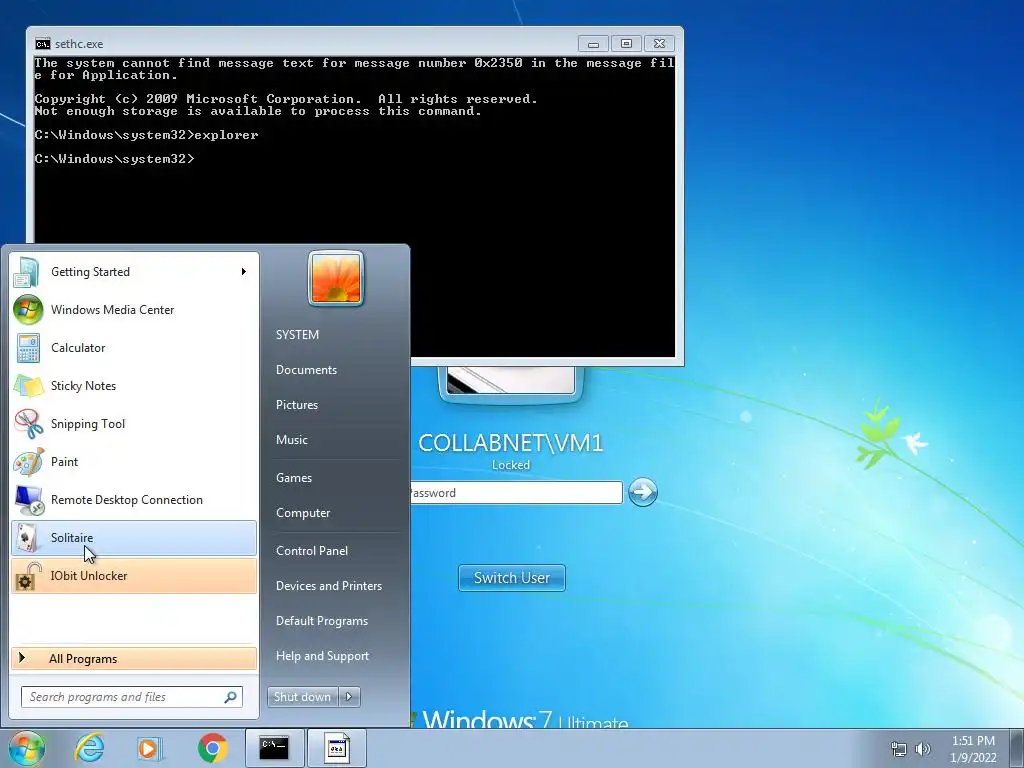This screenshot has width=1024, height=768.
Task: Open the Paint palette icon
Action: click(28, 462)
